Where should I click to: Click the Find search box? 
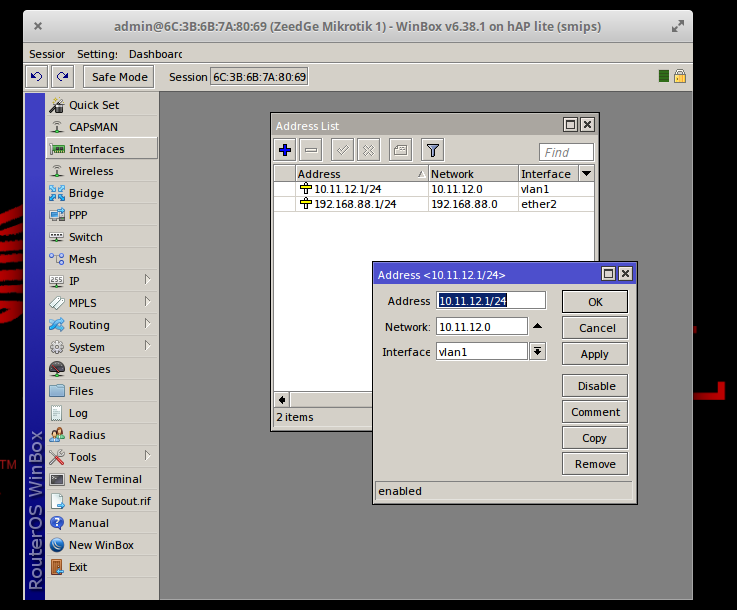coord(566,152)
